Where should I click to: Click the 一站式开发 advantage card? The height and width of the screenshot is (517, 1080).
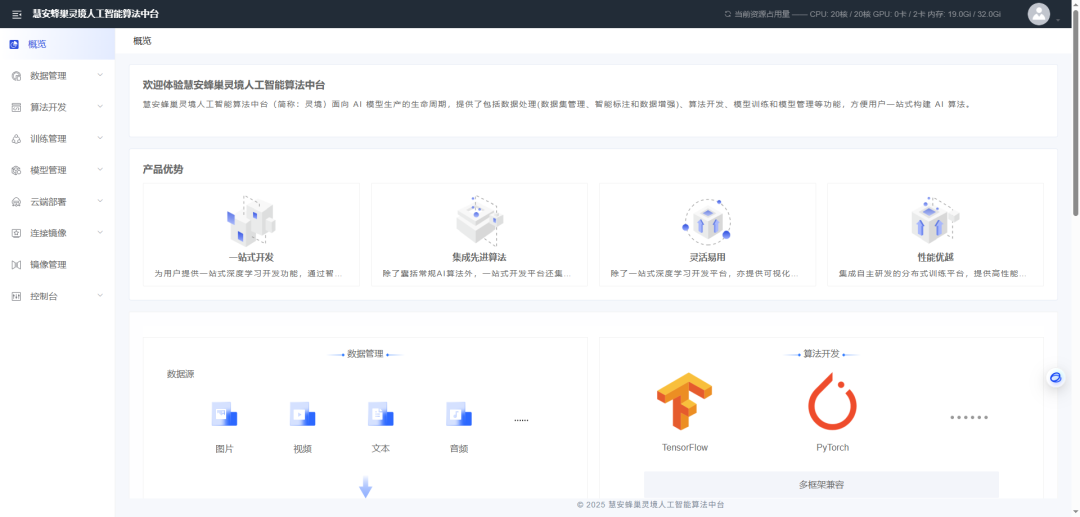point(251,235)
